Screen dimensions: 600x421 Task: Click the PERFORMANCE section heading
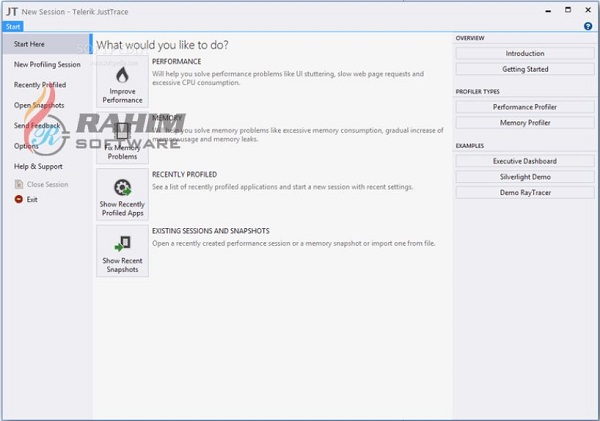176,61
